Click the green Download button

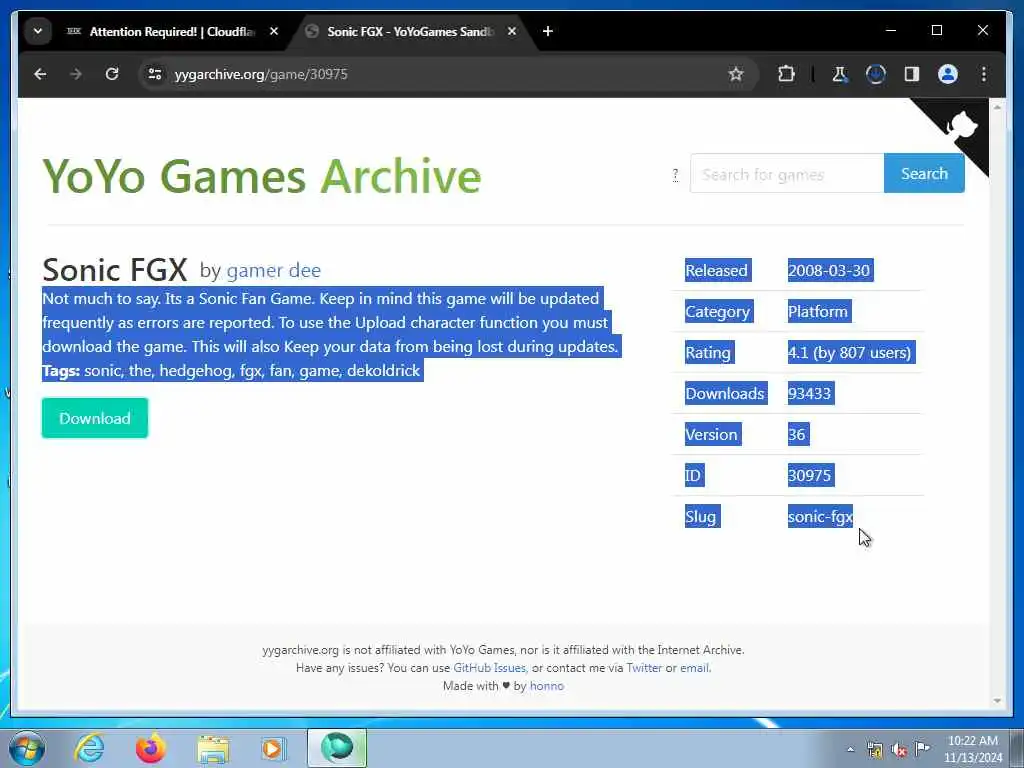95,419
